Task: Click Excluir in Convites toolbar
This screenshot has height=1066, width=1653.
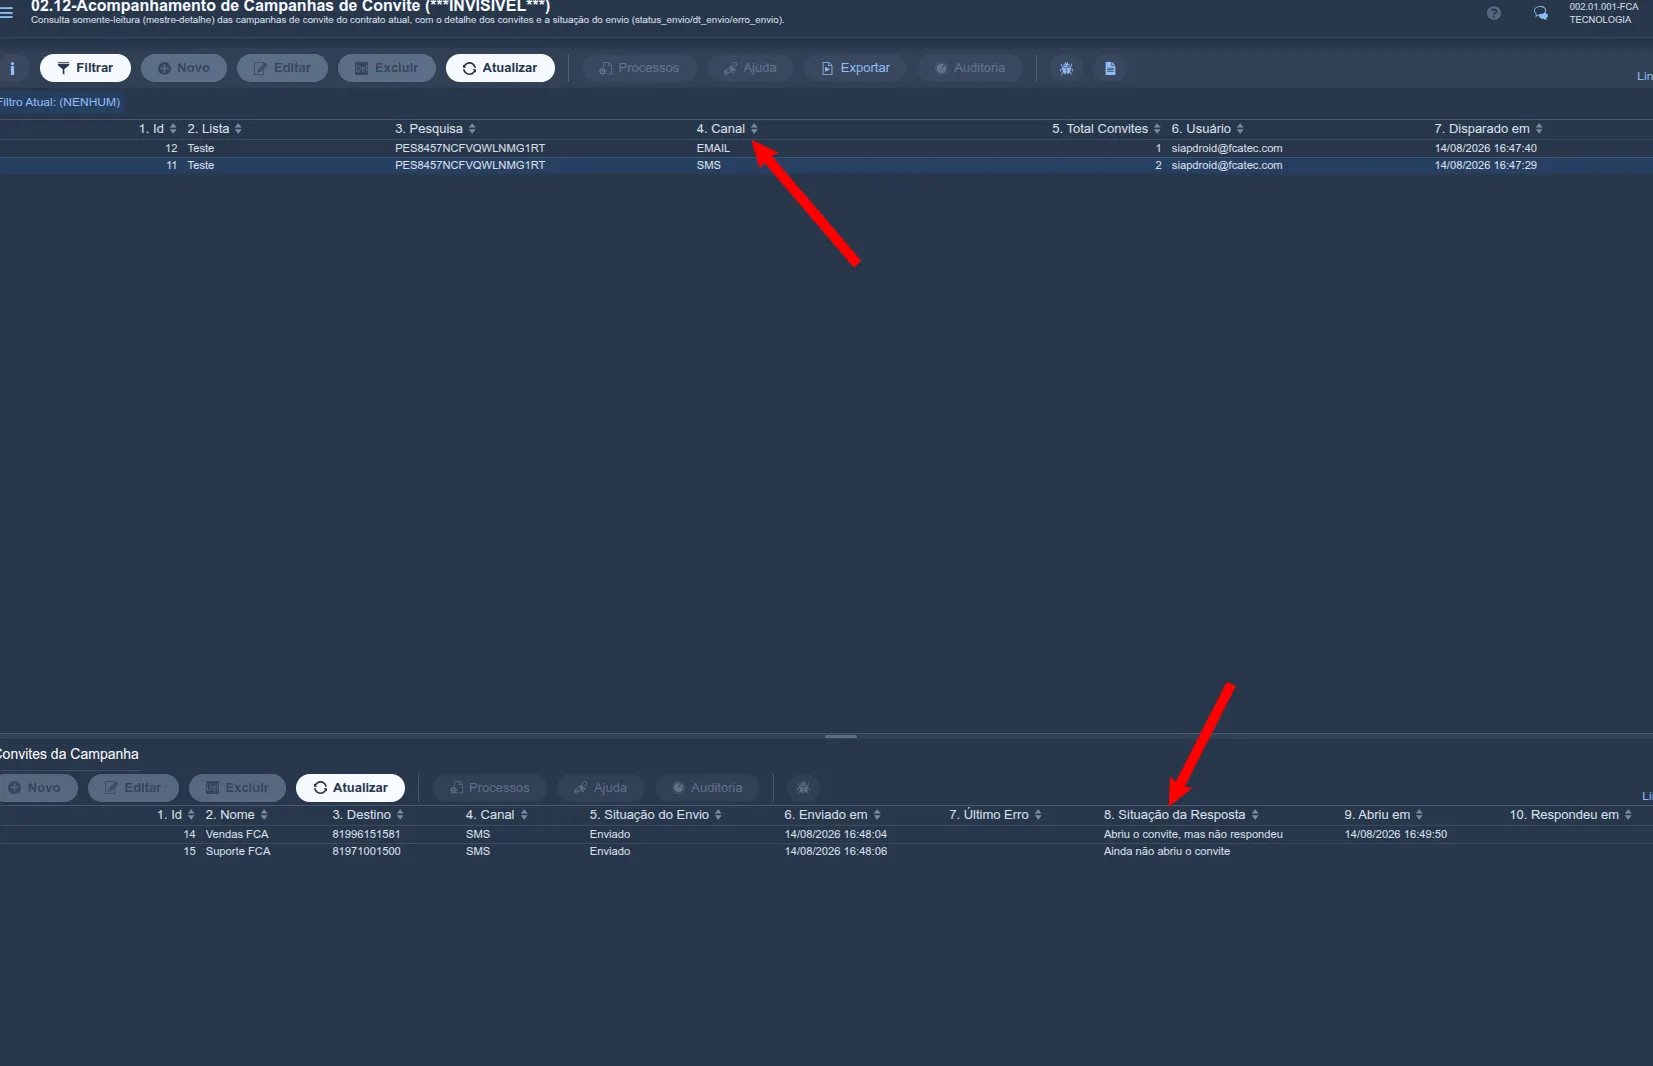Action: click(x=237, y=788)
